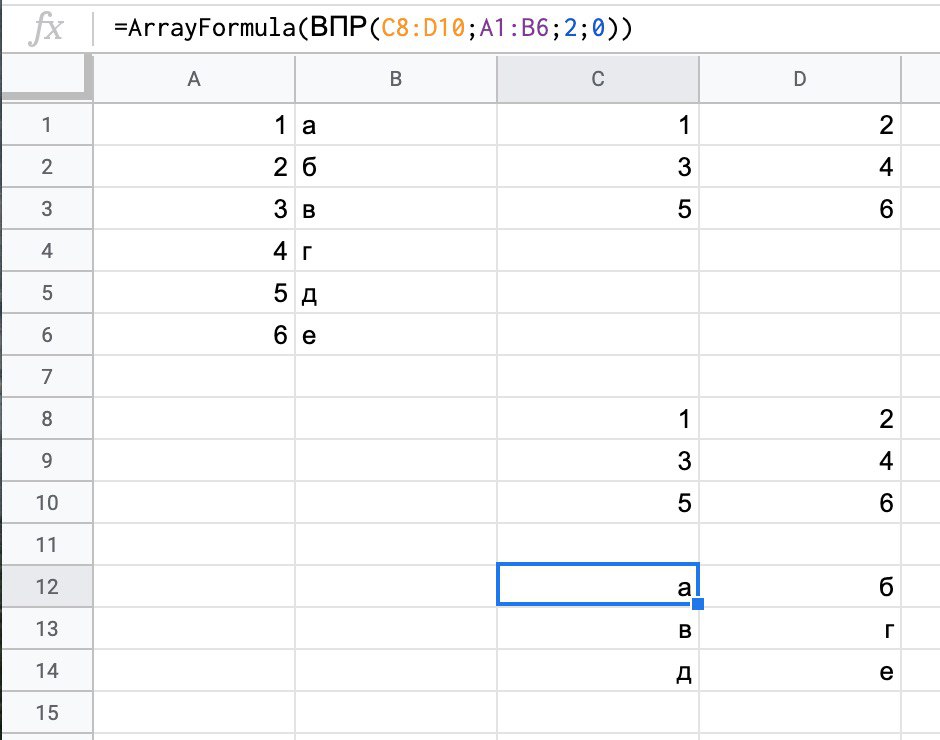Select row 15 header
The height and width of the screenshot is (740, 940).
click(x=47, y=712)
